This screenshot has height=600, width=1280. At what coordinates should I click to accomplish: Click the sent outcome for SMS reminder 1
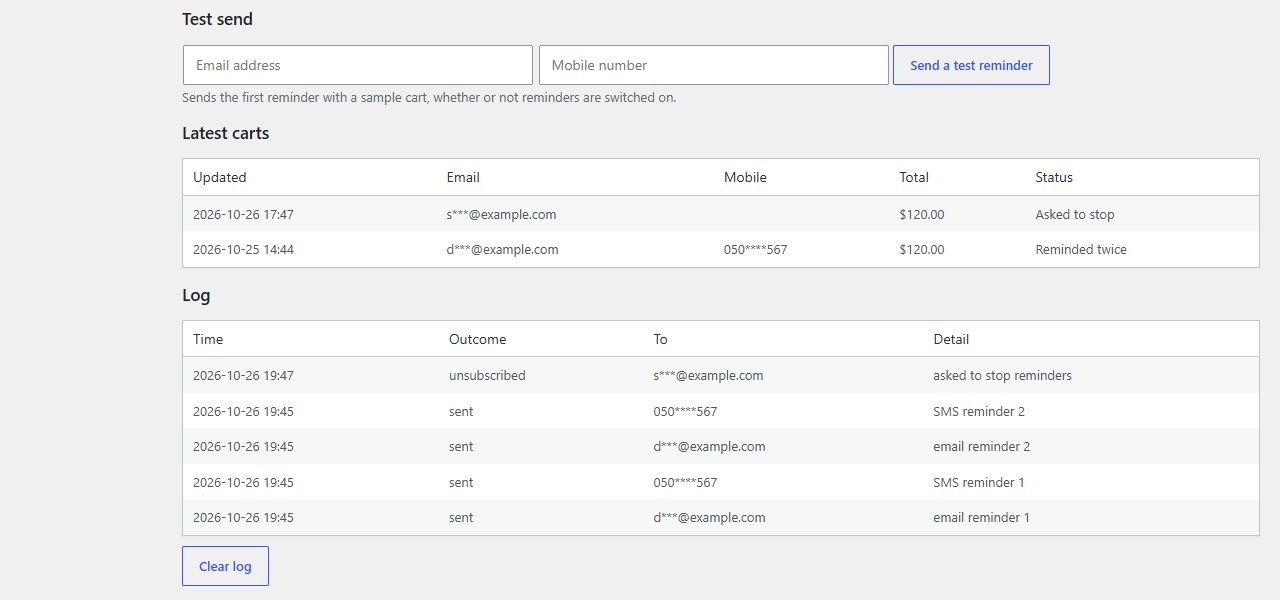tap(461, 482)
